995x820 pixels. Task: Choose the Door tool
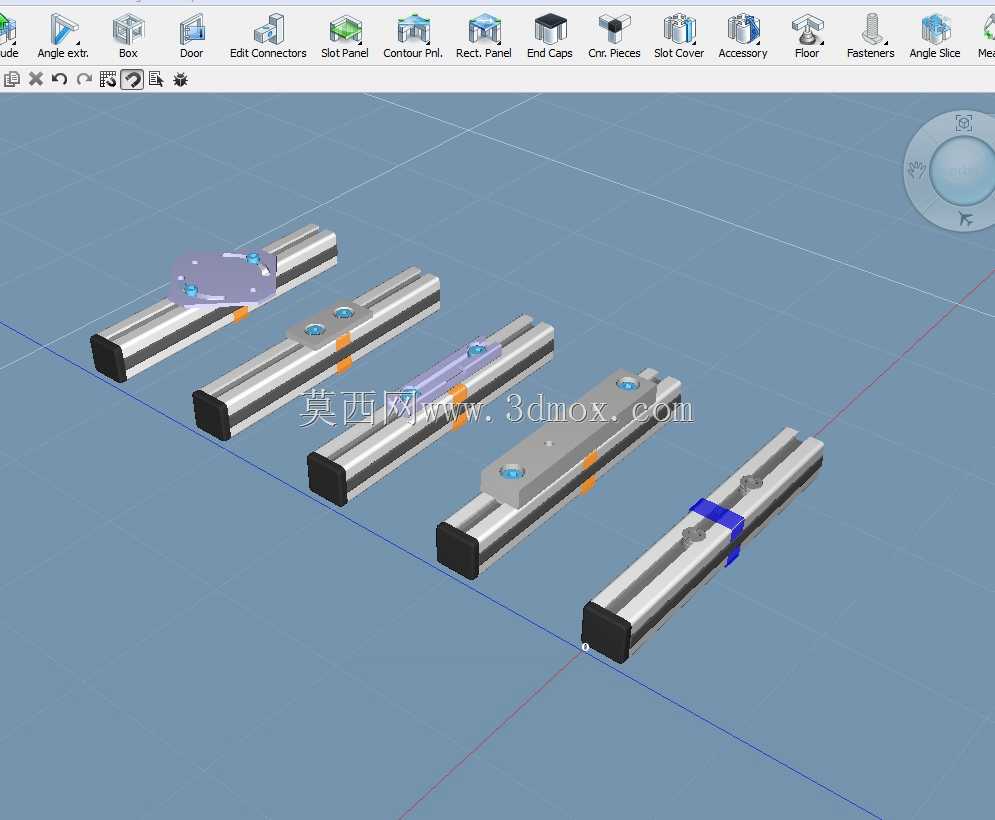tap(192, 36)
